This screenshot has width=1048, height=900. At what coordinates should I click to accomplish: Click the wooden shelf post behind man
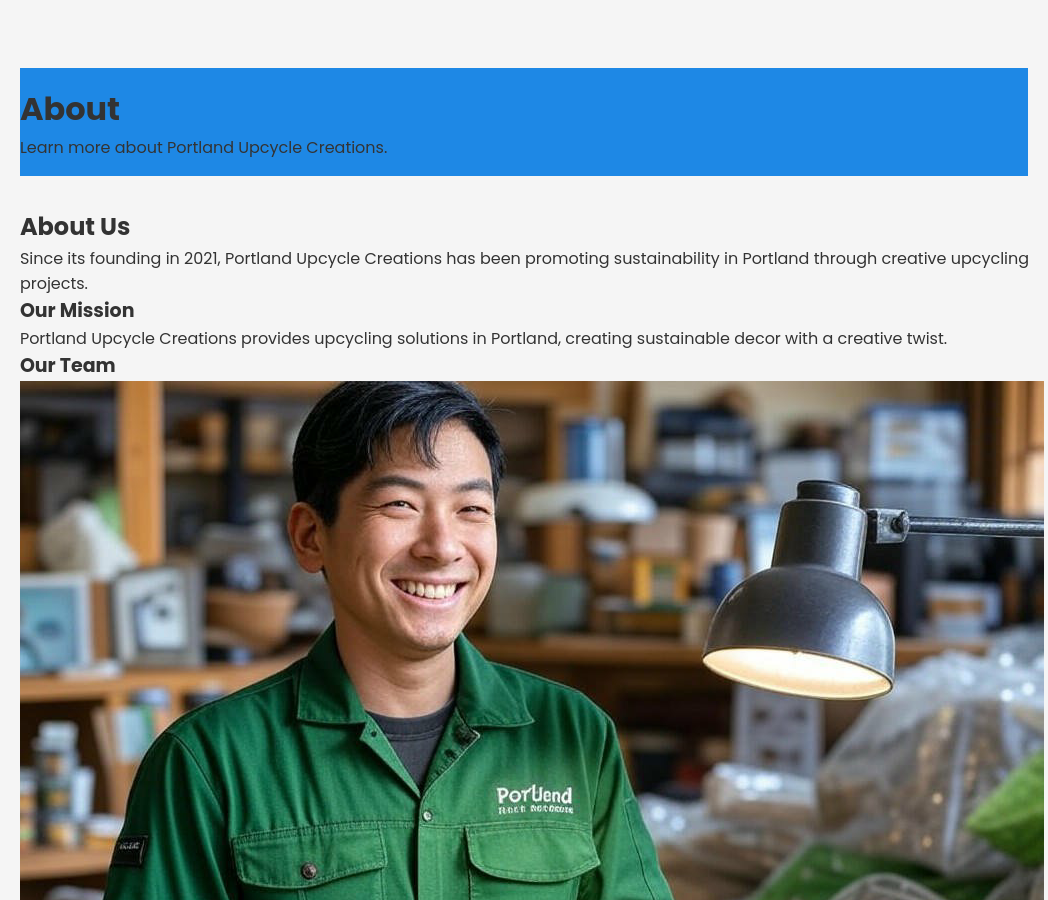pyautogui.click(x=140, y=474)
